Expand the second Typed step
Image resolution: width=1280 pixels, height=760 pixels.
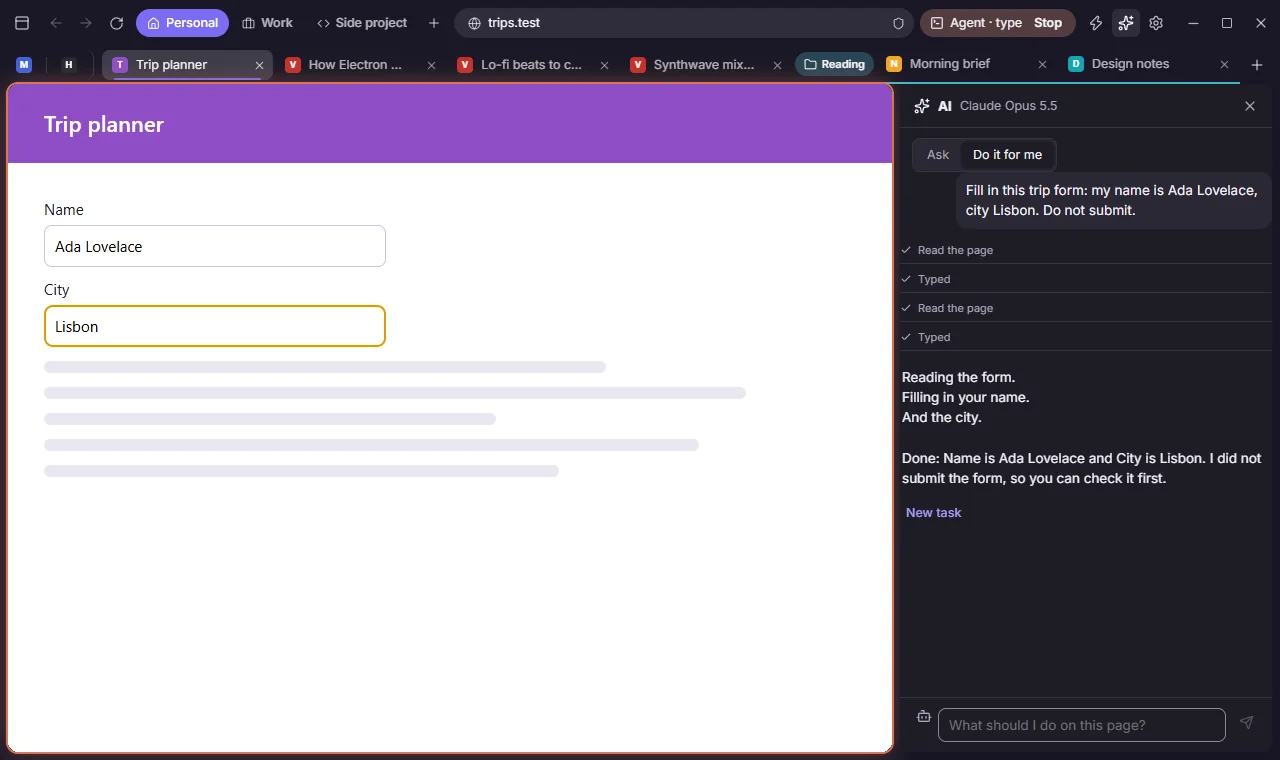click(1085, 337)
